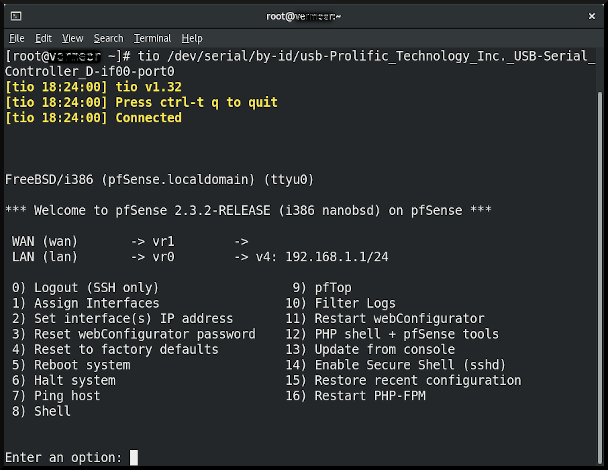Screen dimensions: 608x470
Task: Open the Help menu
Action: [192, 38]
